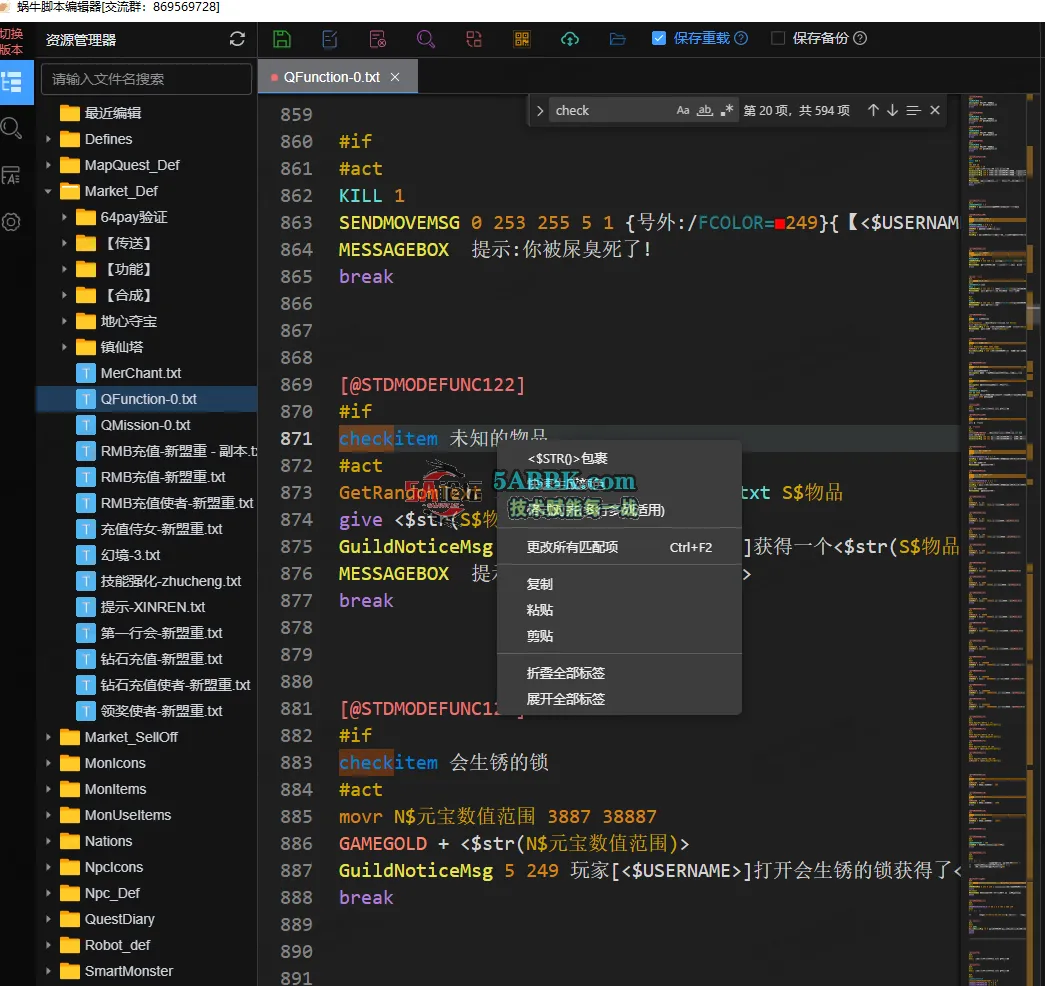Open the sidebar settings gear icon

tap(11, 222)
